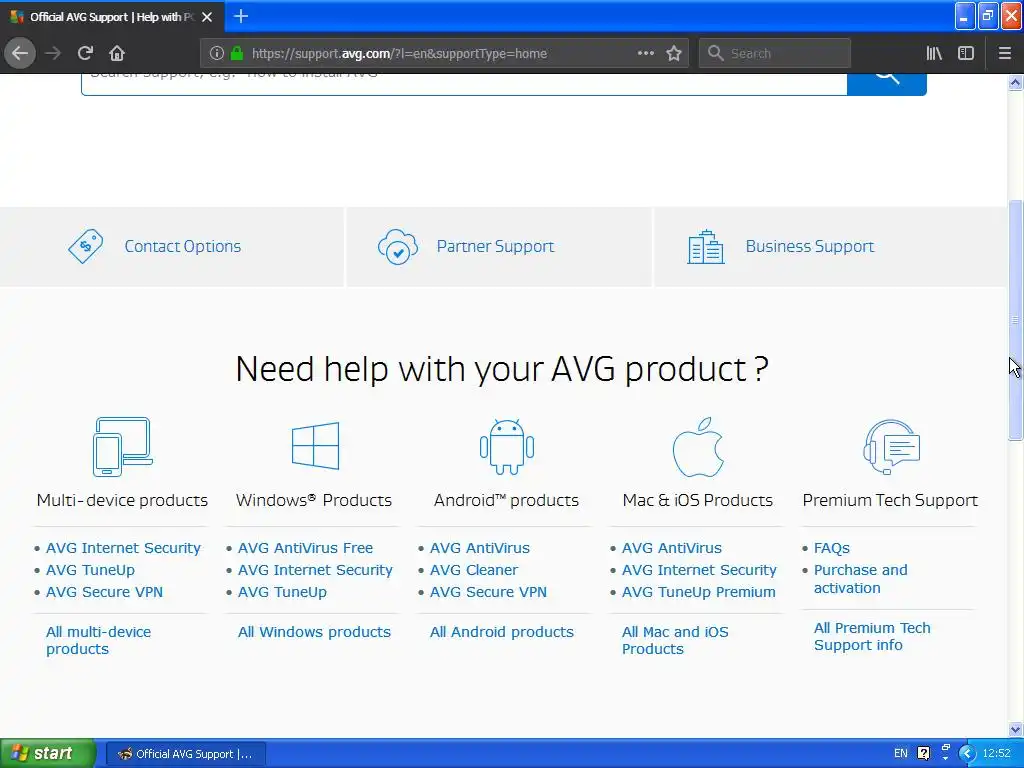
Task: Click Official AVG Support taskbar button
Action: coord(185,754)
